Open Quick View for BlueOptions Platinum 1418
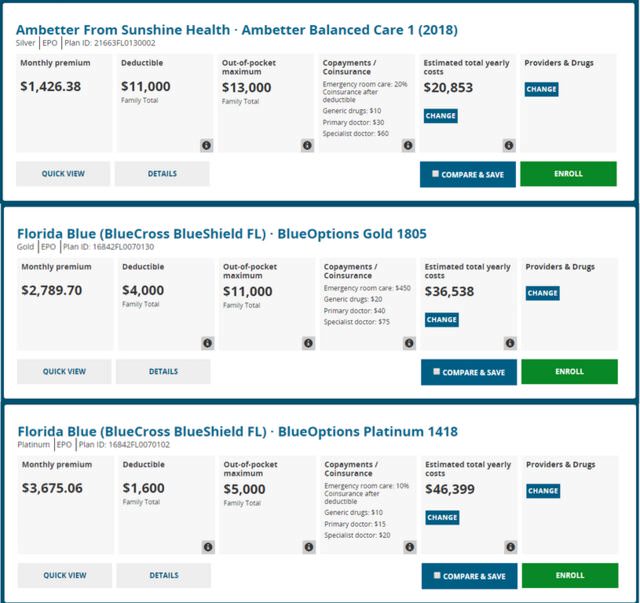This screenshot has height=603, width=640. (x=64, y=575)
